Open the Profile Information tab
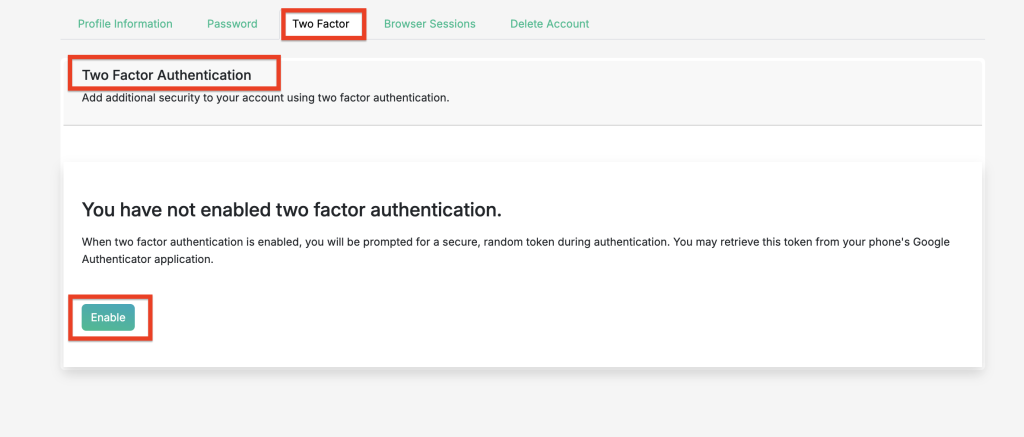The width and height of the screenshot is (1024, 437). [125, 24]
